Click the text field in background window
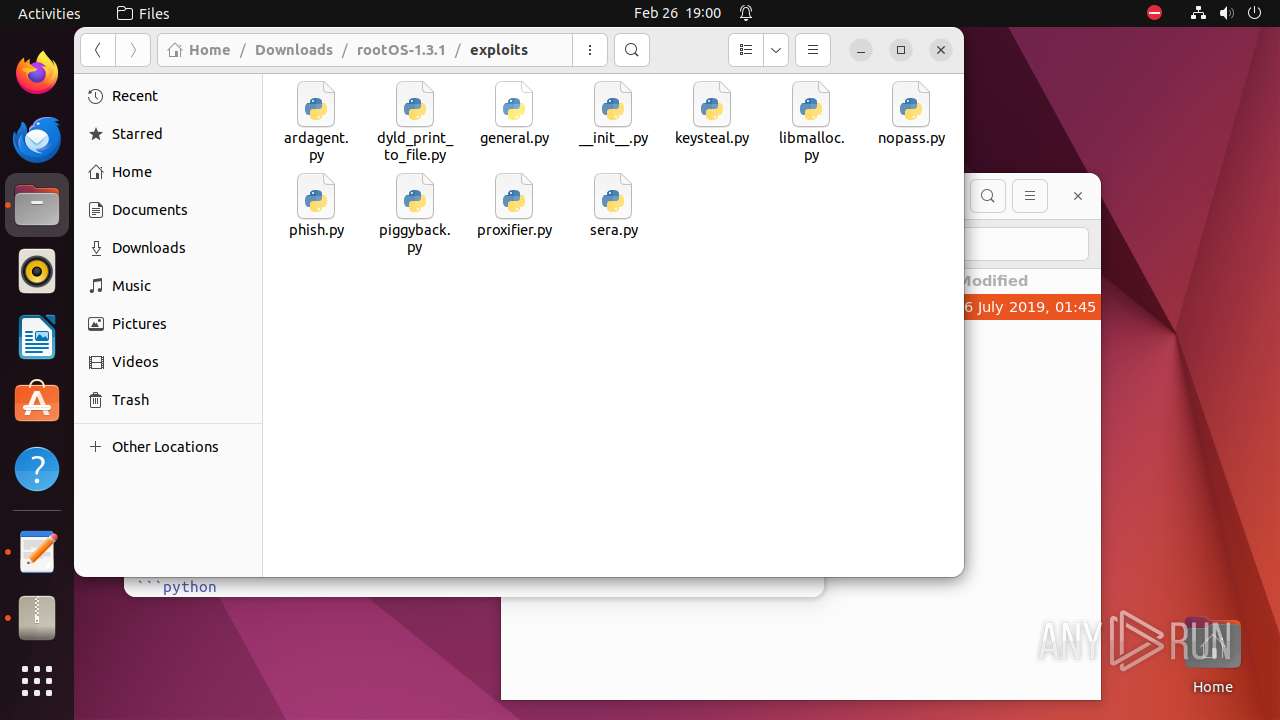 (1026, 244)
